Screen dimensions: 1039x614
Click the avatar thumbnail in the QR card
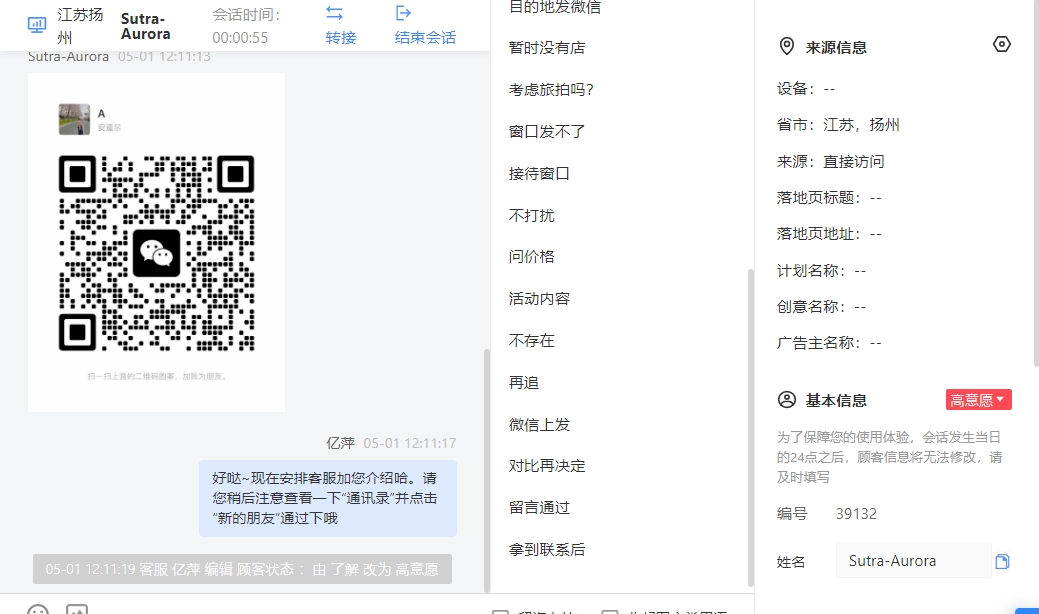click(x=74, y=119)
